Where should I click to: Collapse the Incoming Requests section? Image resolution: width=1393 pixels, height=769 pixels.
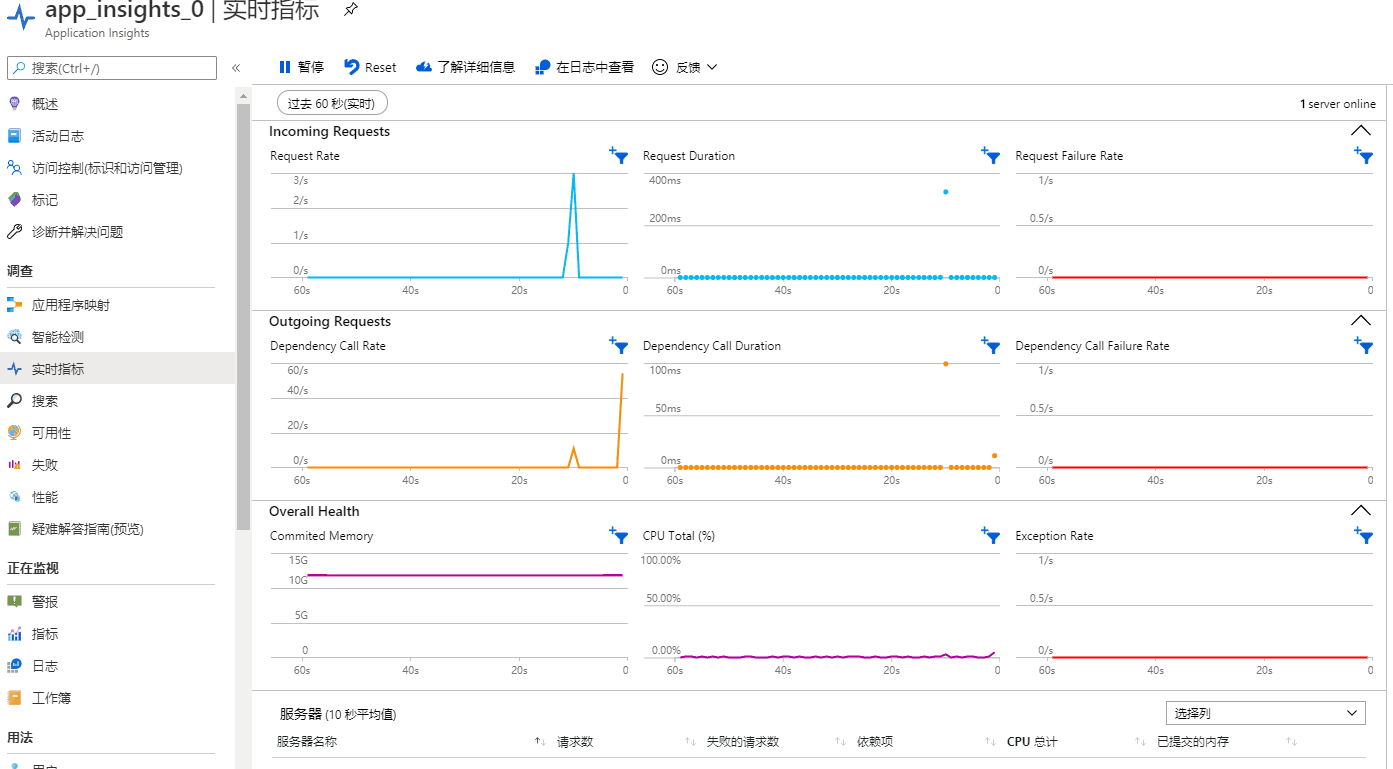click(x=1361, y=131)
